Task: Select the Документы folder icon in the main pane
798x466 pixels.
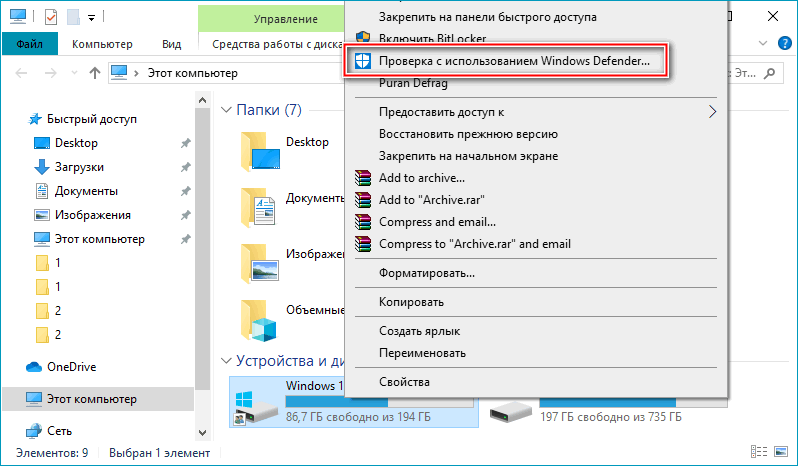Action: pyautogui.click(x=260, y=207)
